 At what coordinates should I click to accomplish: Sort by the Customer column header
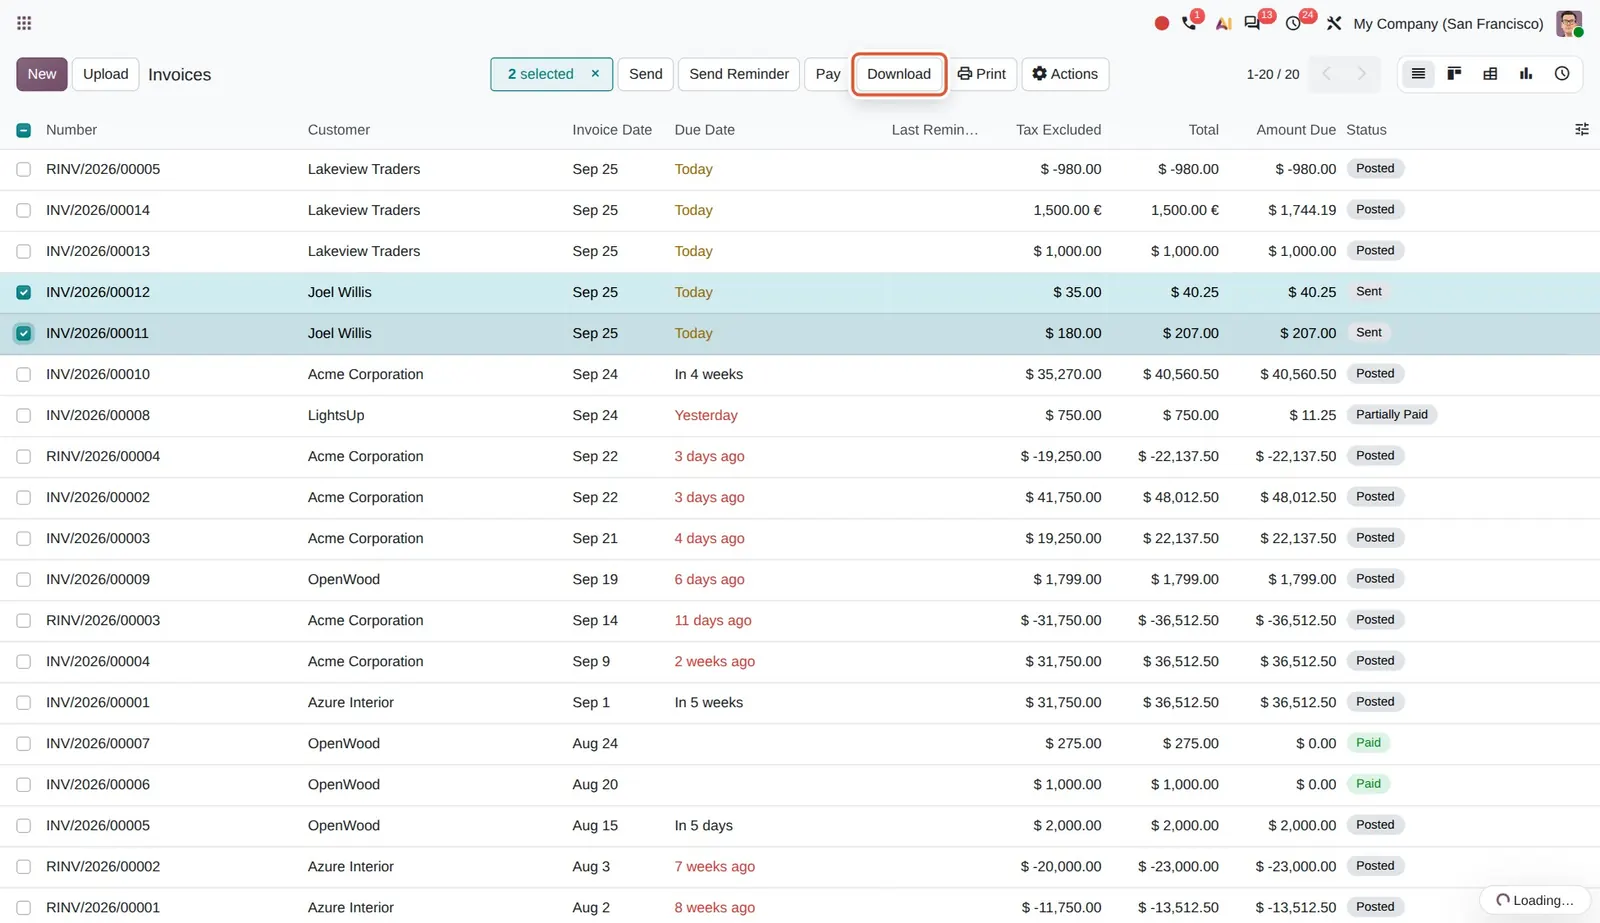pyautogui.click(x=339, y=130)
